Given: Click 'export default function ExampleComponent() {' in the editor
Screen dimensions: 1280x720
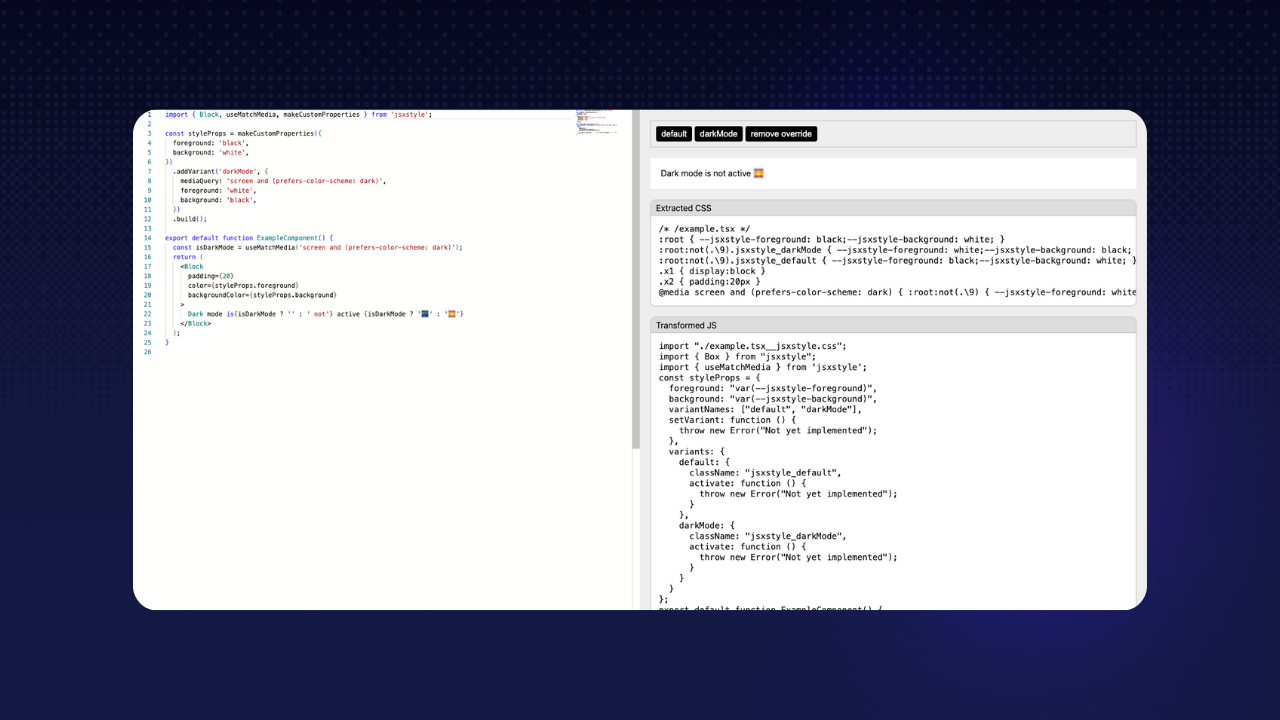Looking at the screenshot, I should click(249, 238).
